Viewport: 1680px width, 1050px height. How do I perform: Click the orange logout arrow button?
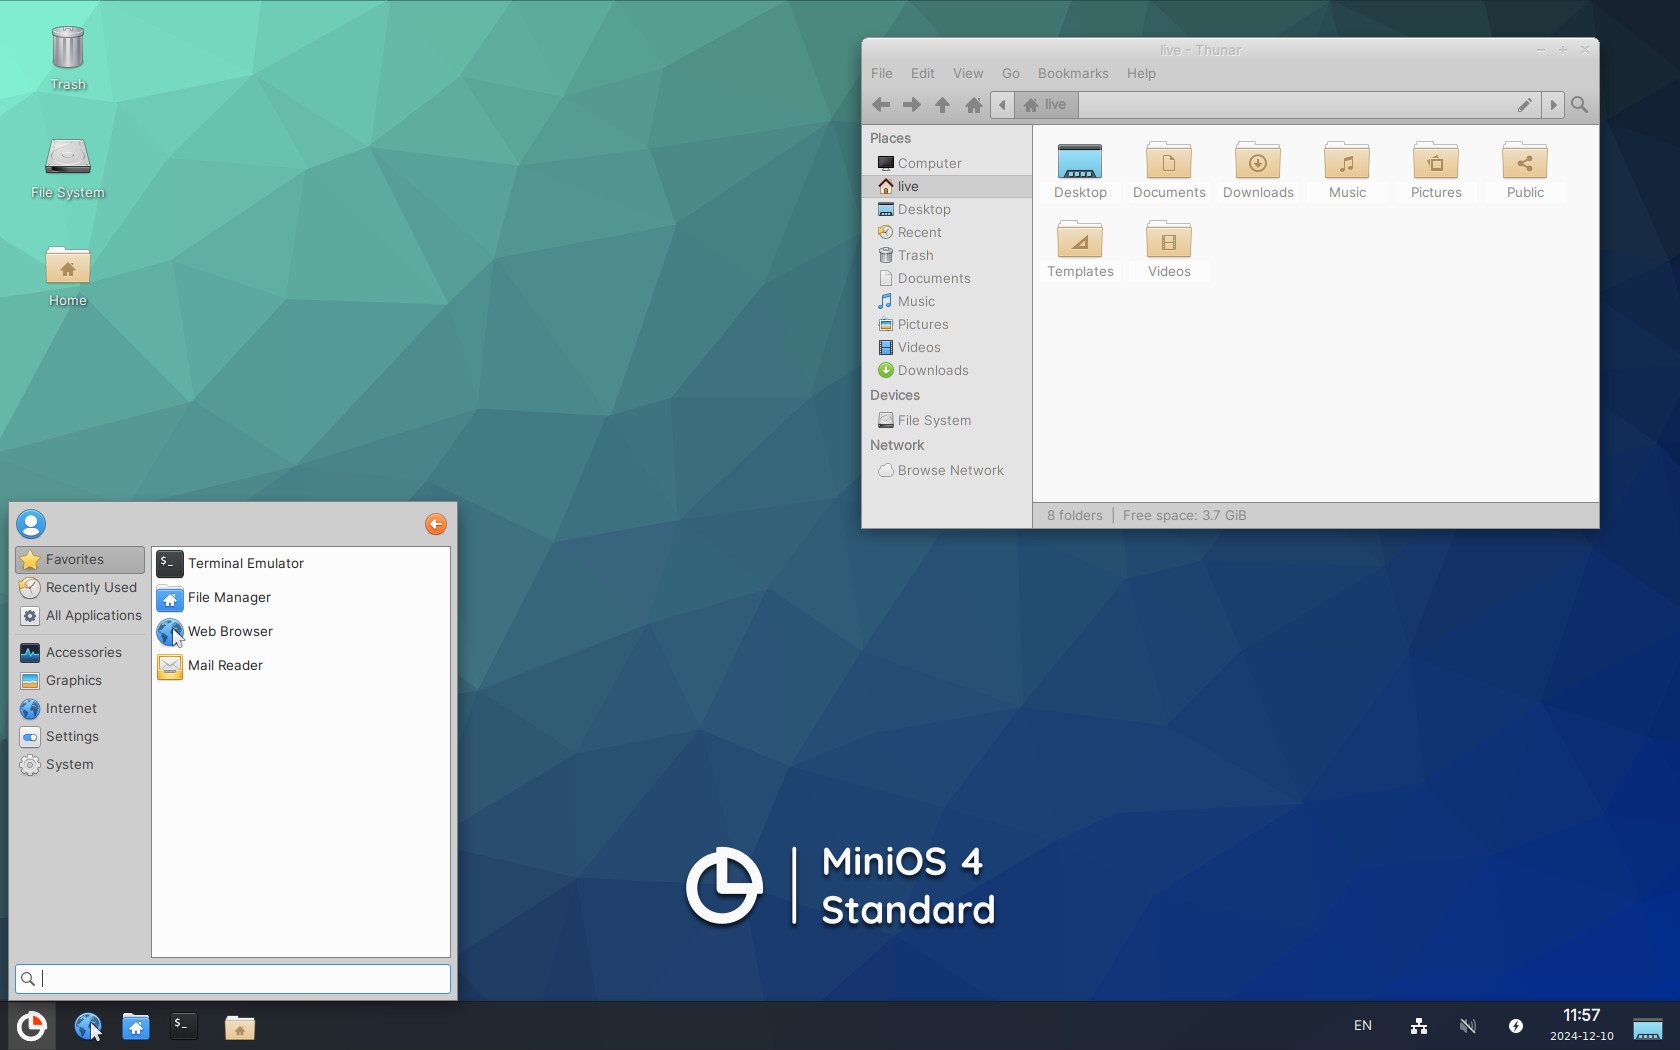[x=436, y=524]
